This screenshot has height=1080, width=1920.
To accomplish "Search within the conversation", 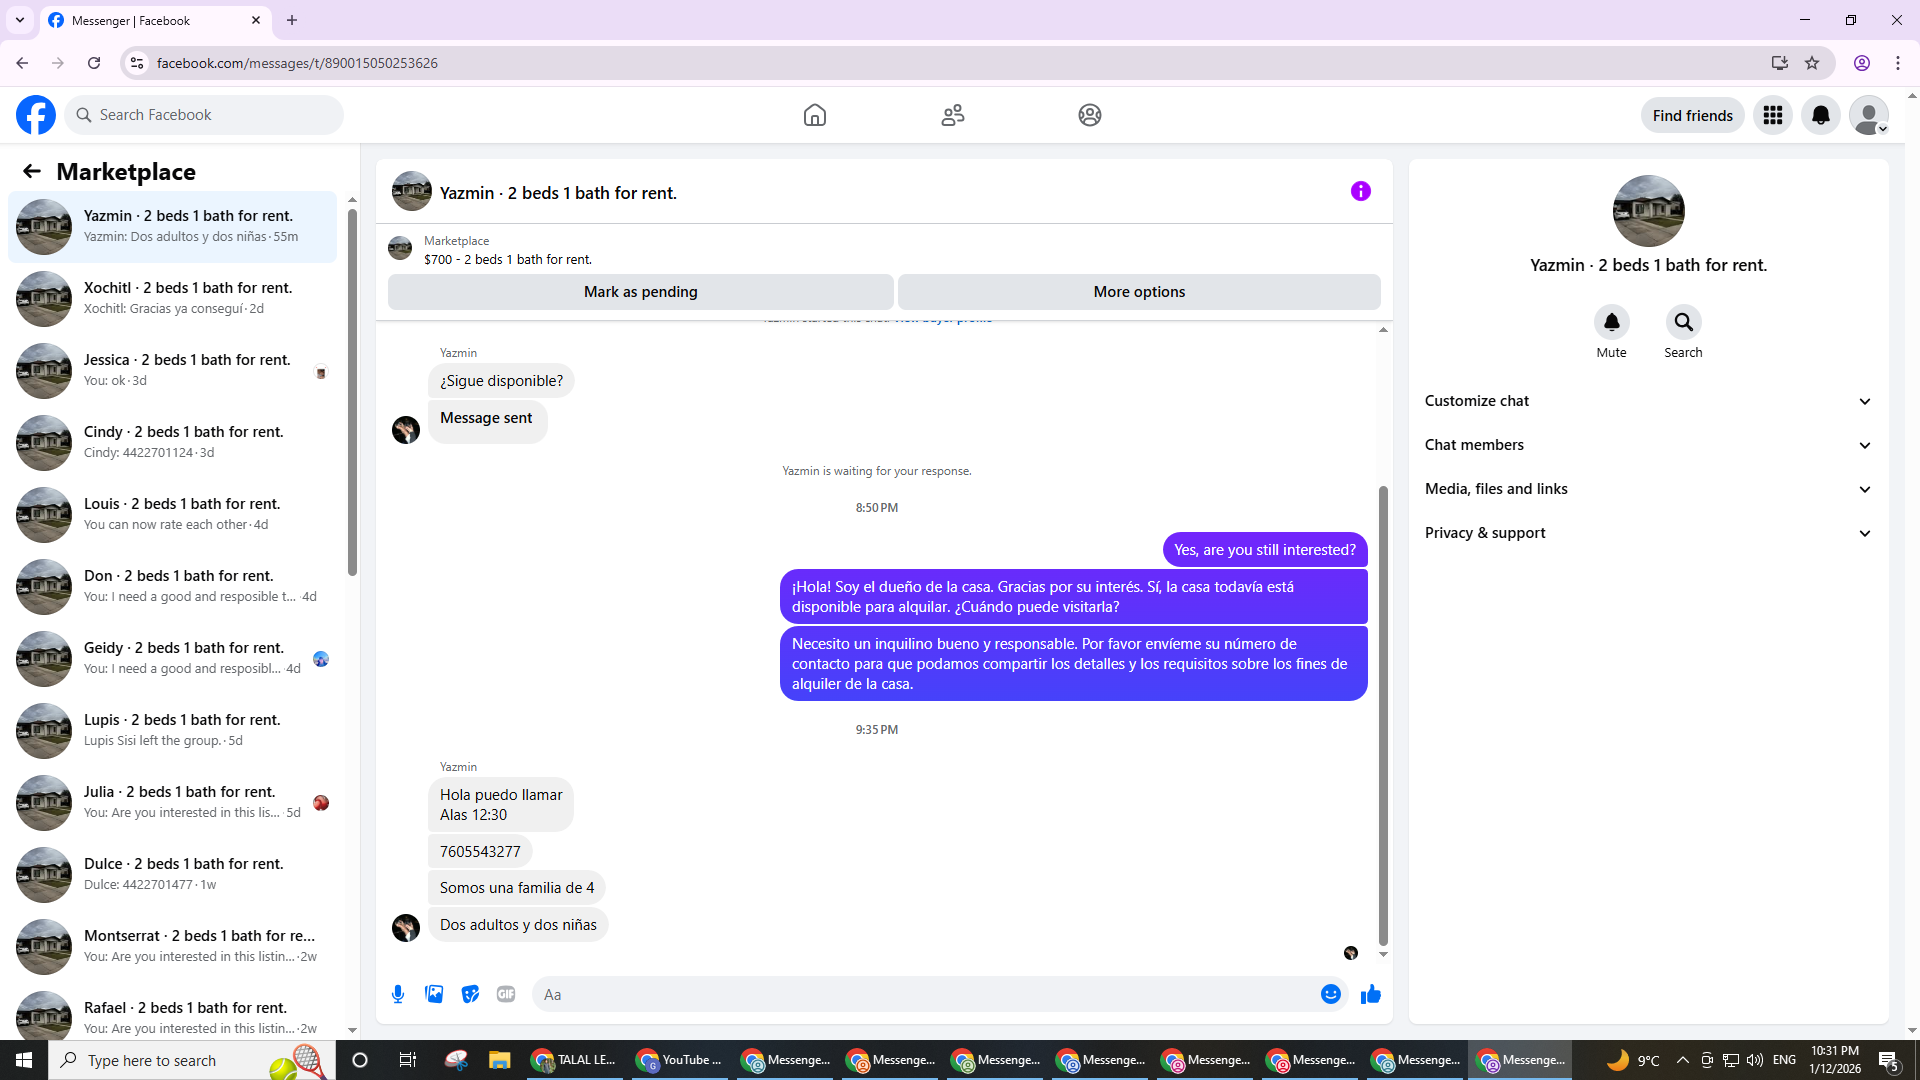I will coord(1683,322).
